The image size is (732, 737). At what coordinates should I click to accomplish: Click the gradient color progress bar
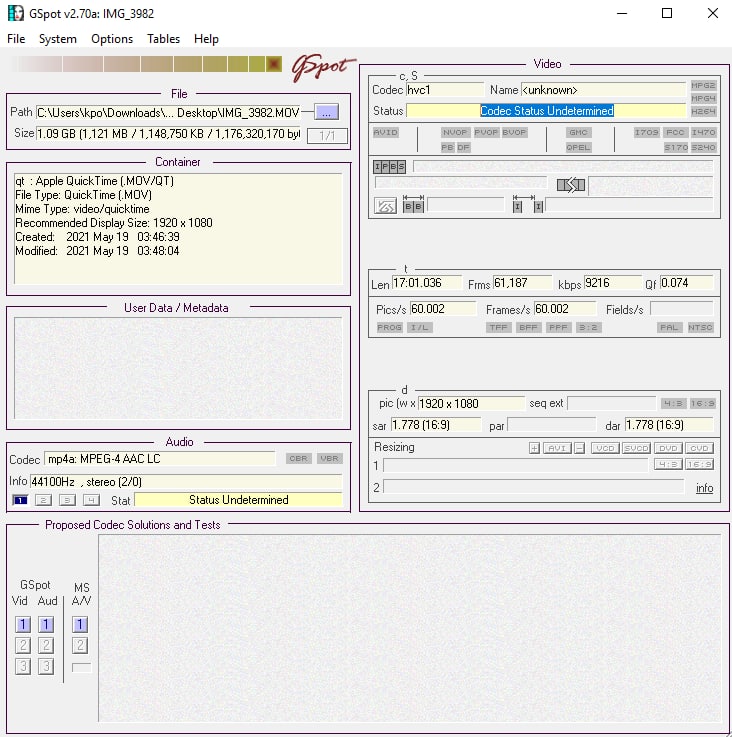(145, 63)
